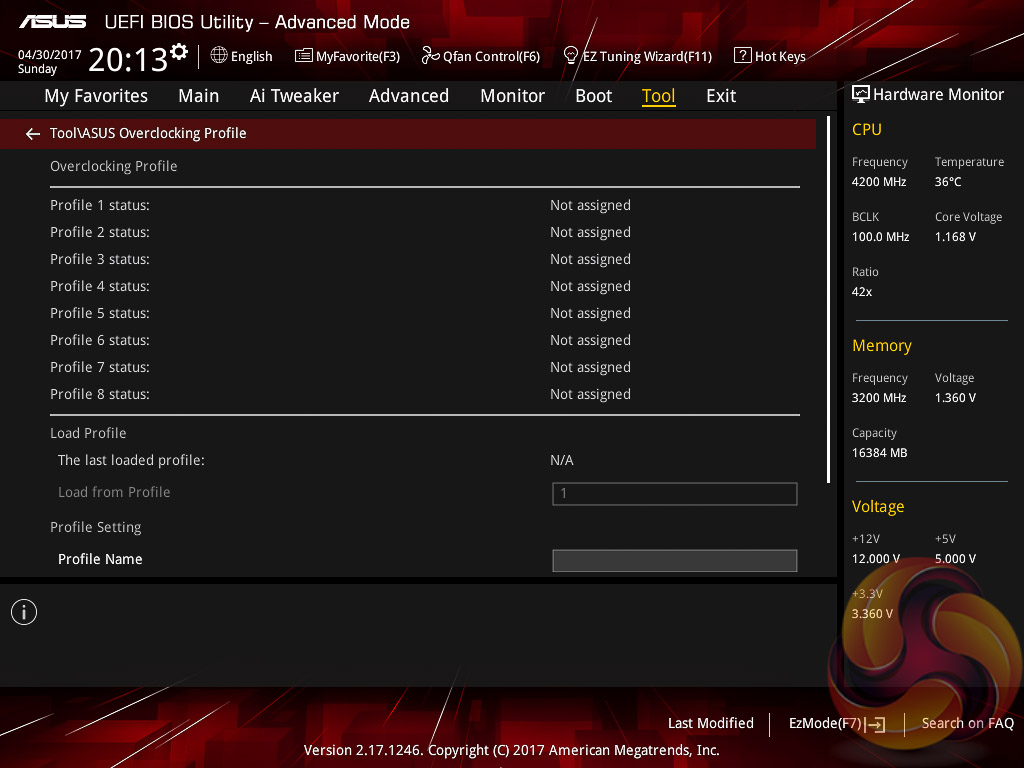Click the 04/30/2017 date text
Image resolution: width=1024 pixels, height=768 pixels.
coord(50,55)
